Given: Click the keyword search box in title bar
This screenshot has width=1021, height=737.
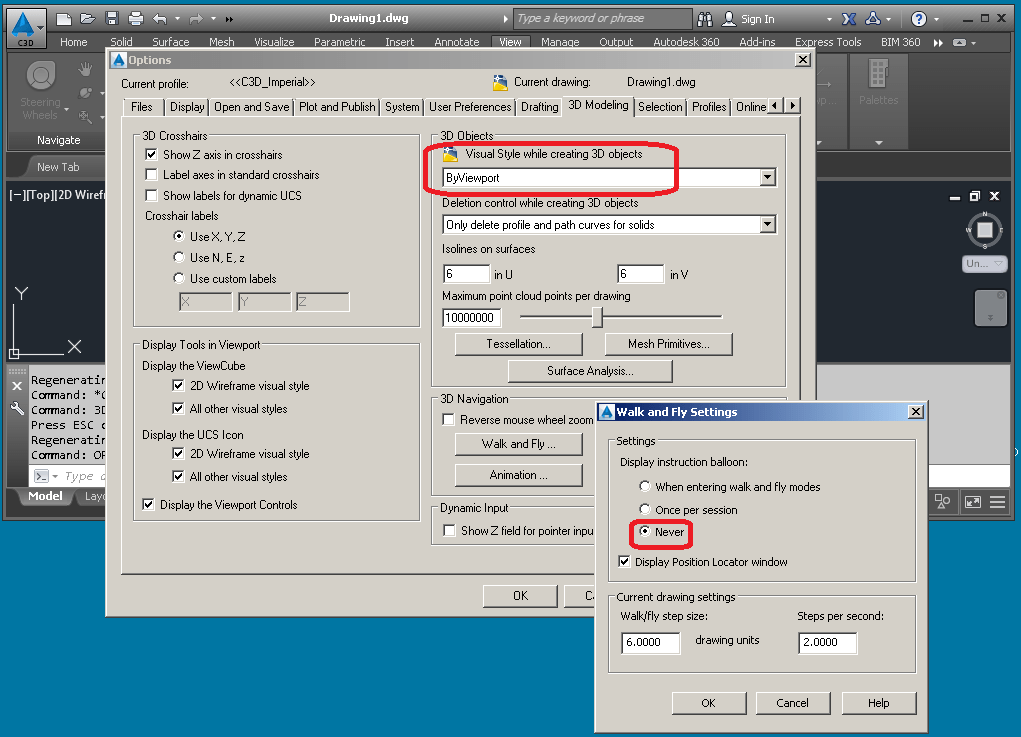Looking at the screenshot, I should [x=602, y=18].
